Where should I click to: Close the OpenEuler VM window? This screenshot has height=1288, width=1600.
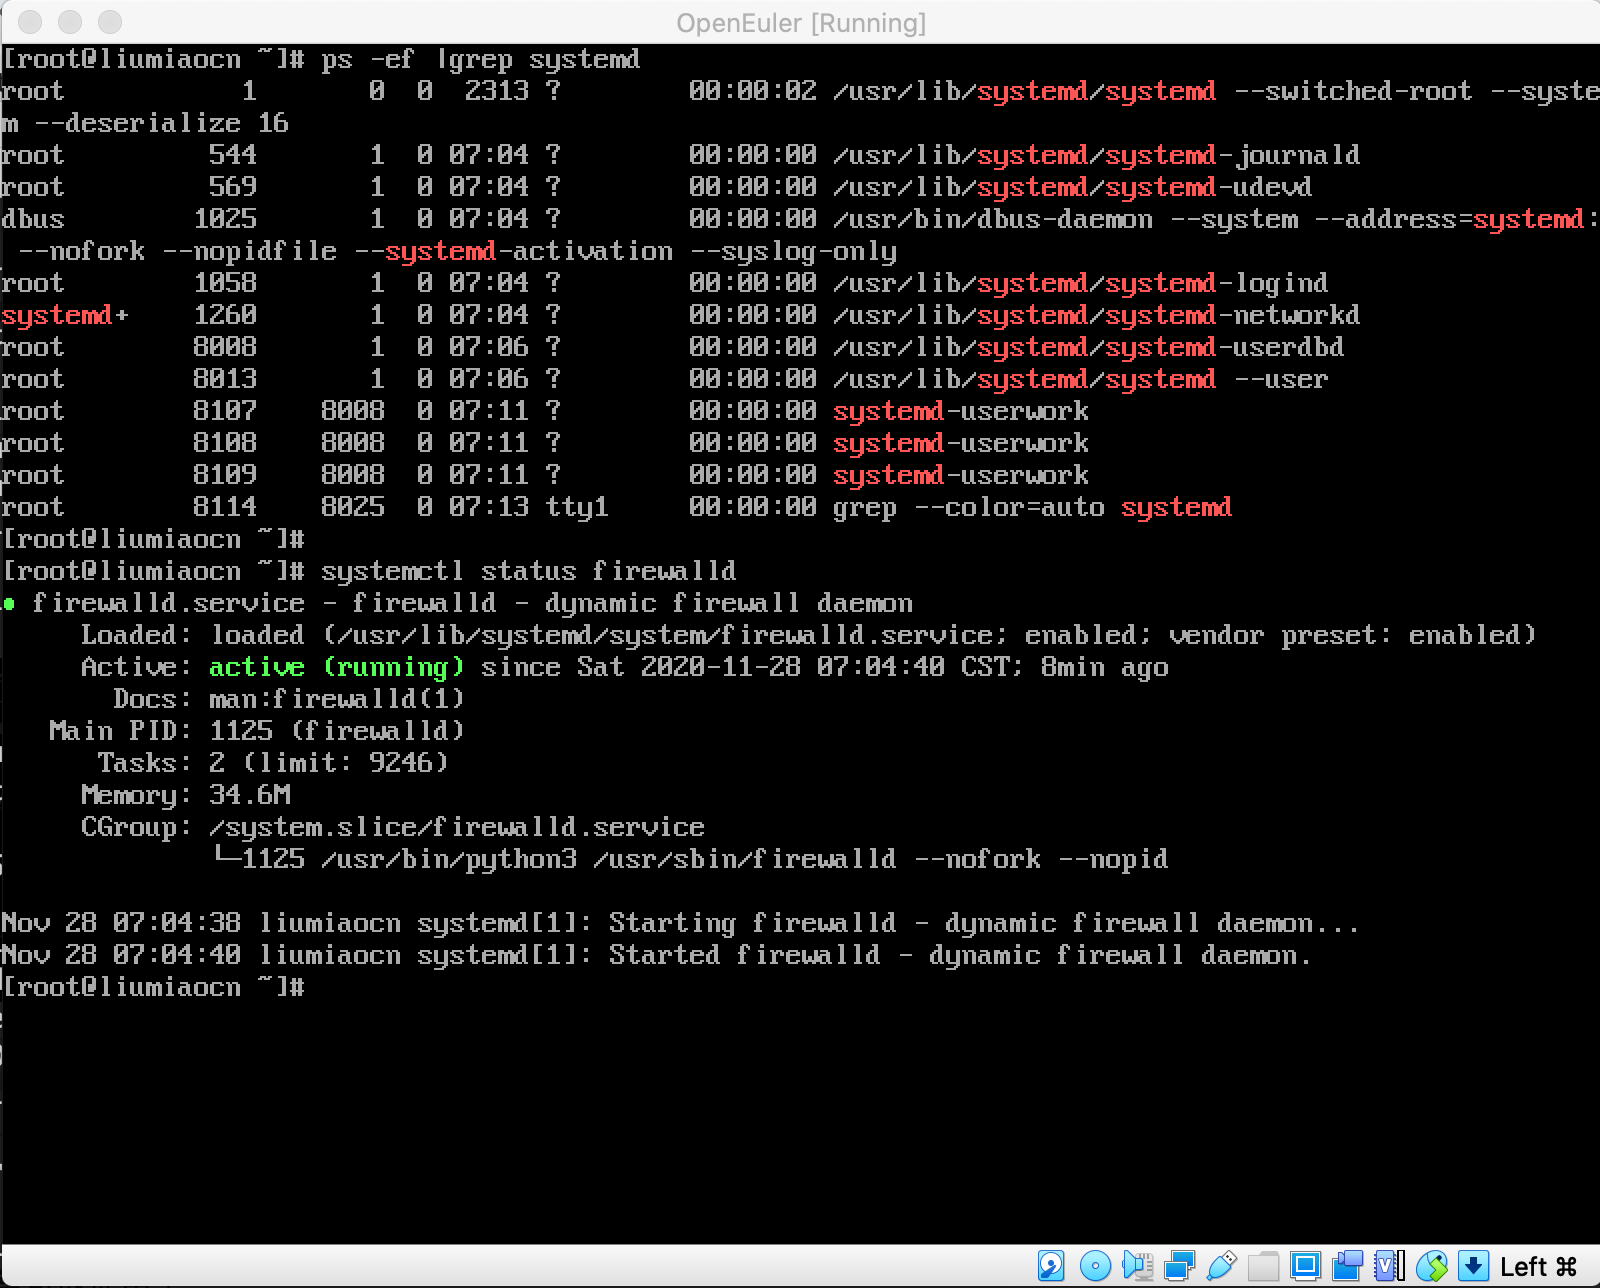(x=31, y=21)
